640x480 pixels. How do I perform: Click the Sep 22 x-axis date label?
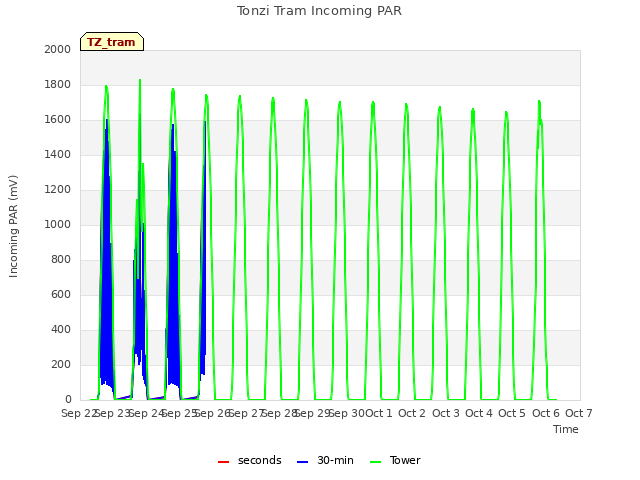click(79, 413)
